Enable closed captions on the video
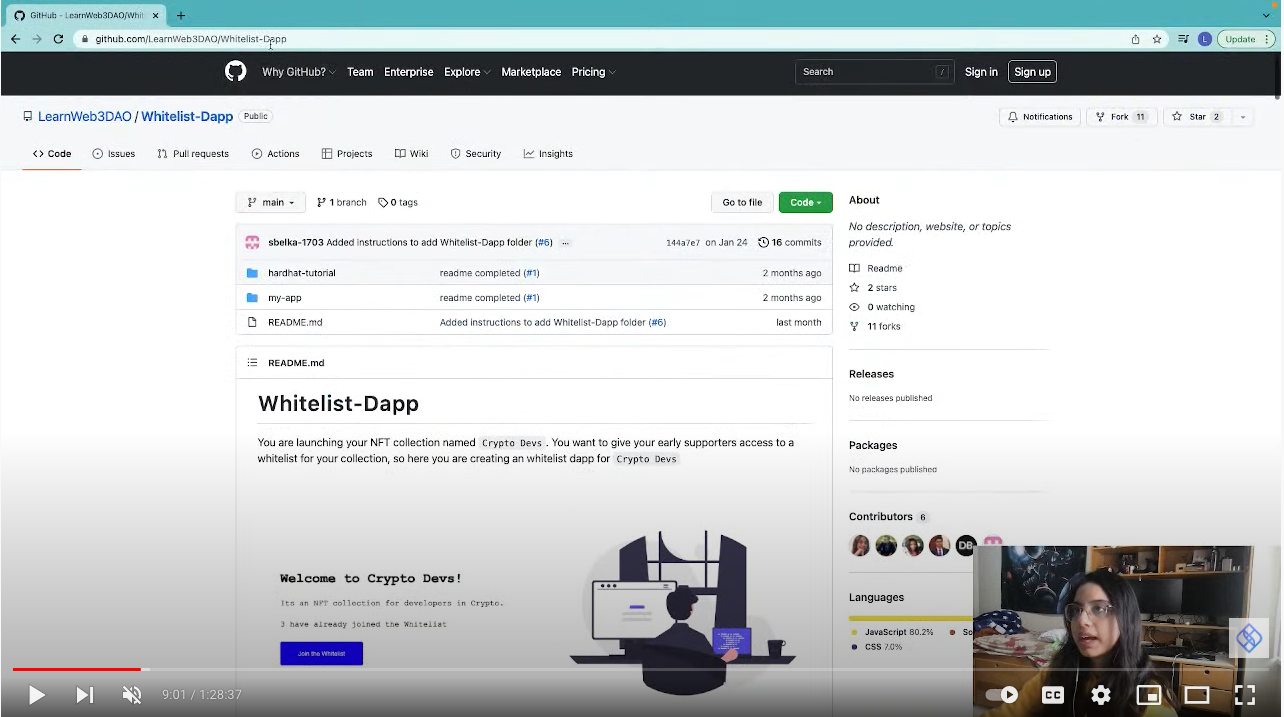 pos(1052,694)
